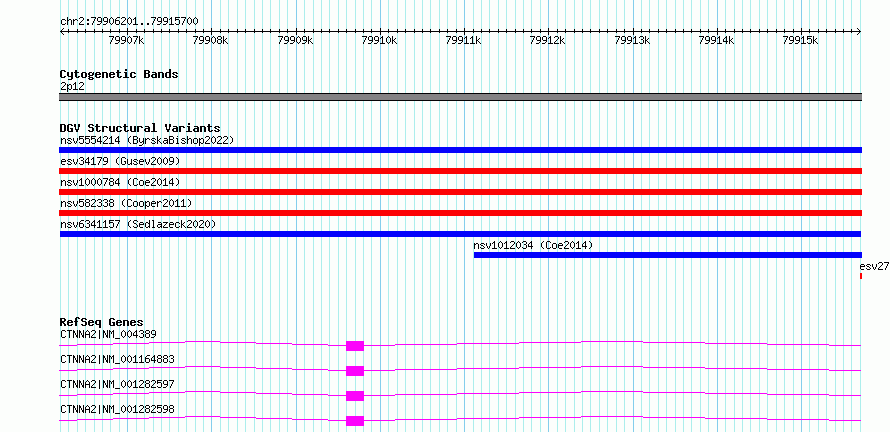Click the exon box of CTNNA2|NM_004389

[x=355, y=346]
